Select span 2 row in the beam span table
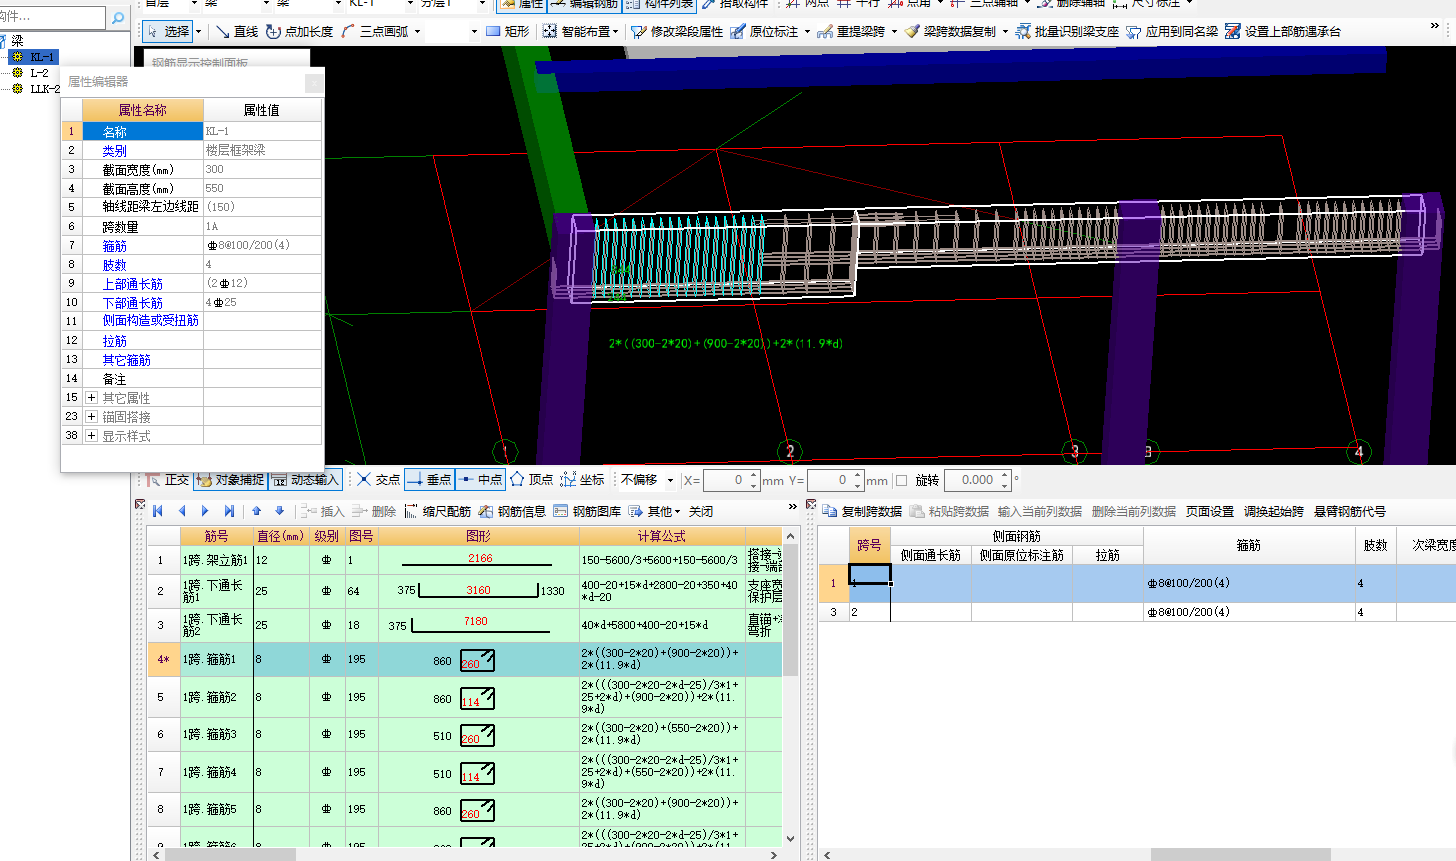 click(x=1137, y=612)
